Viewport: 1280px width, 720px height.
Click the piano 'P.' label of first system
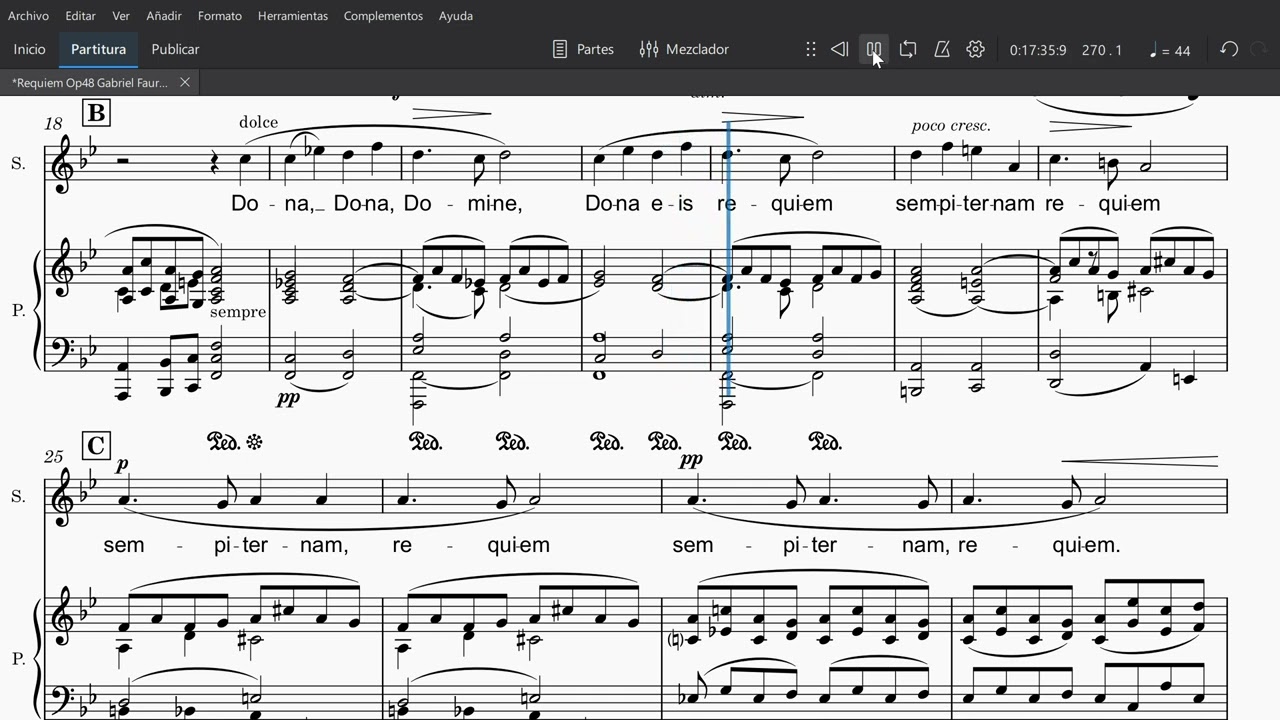point(18,311)
